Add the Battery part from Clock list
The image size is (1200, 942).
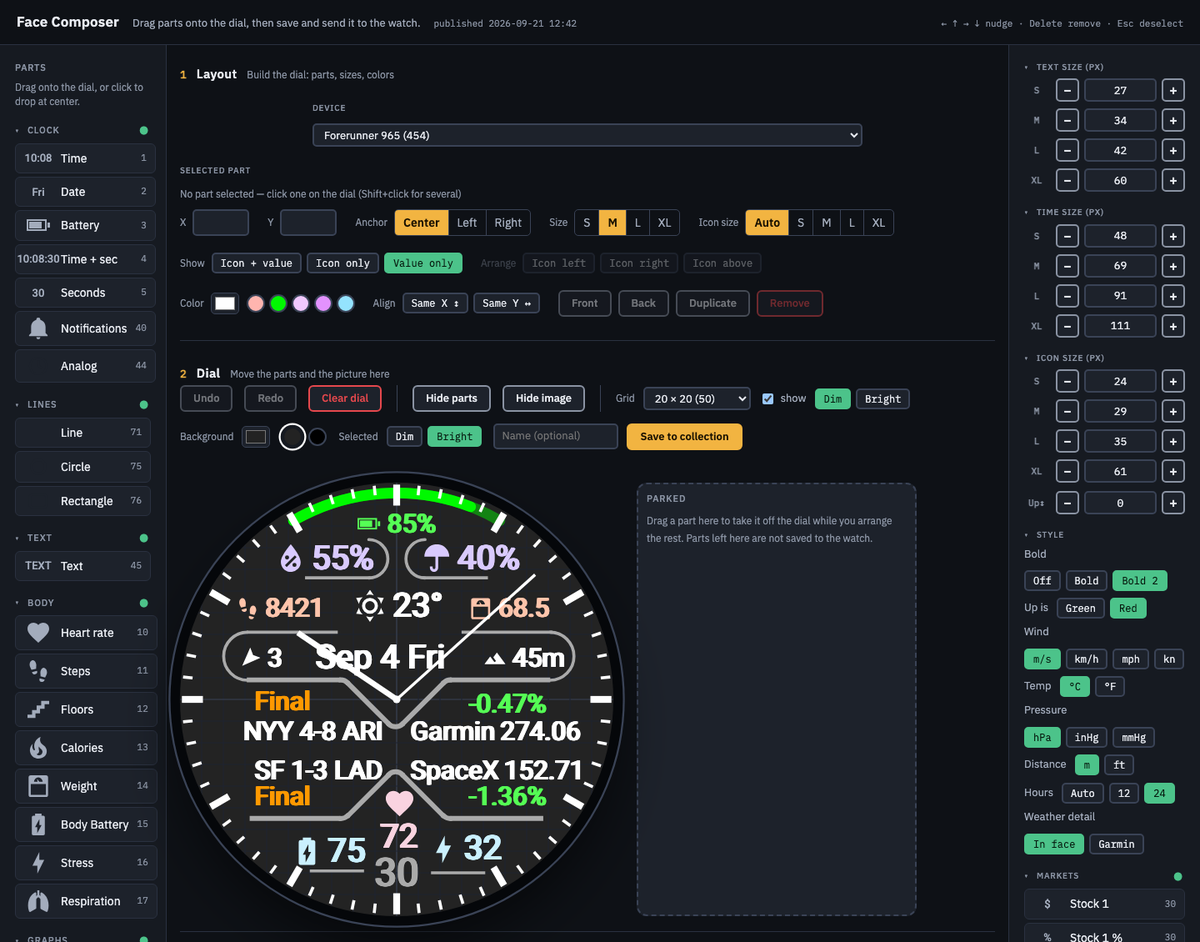[x=86, y=225]
